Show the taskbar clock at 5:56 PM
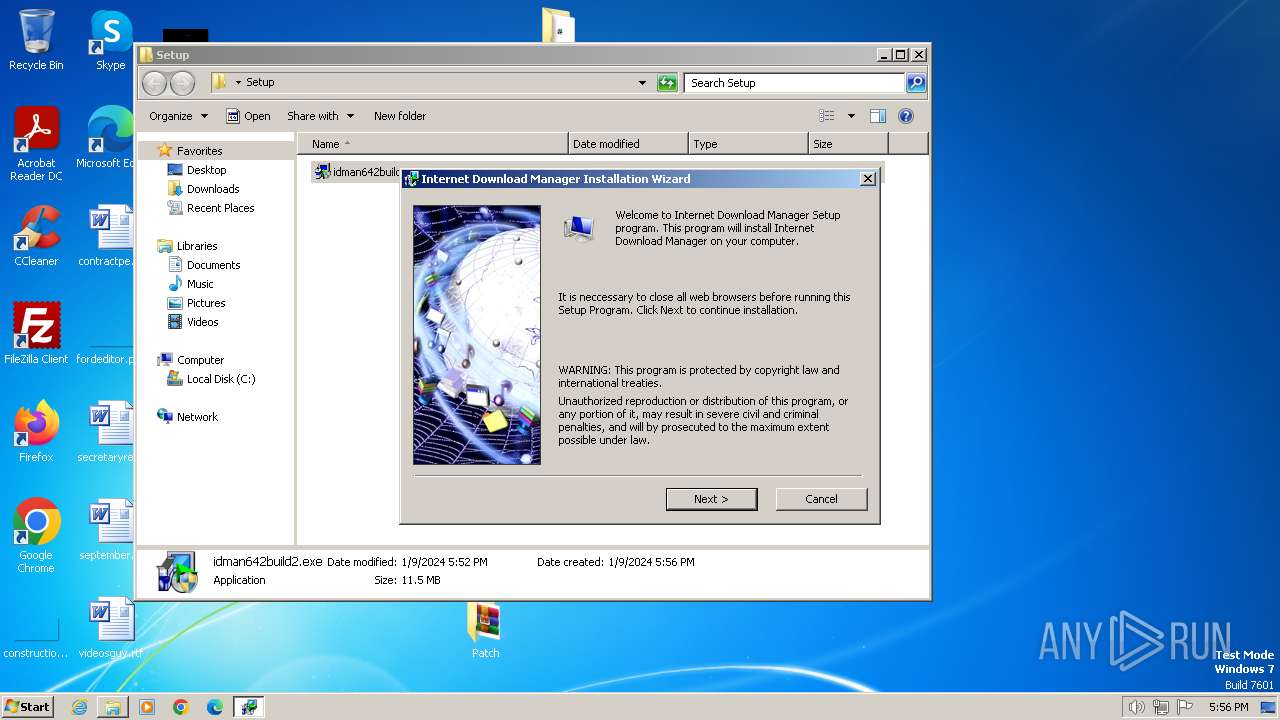 tap(1228, 707)
